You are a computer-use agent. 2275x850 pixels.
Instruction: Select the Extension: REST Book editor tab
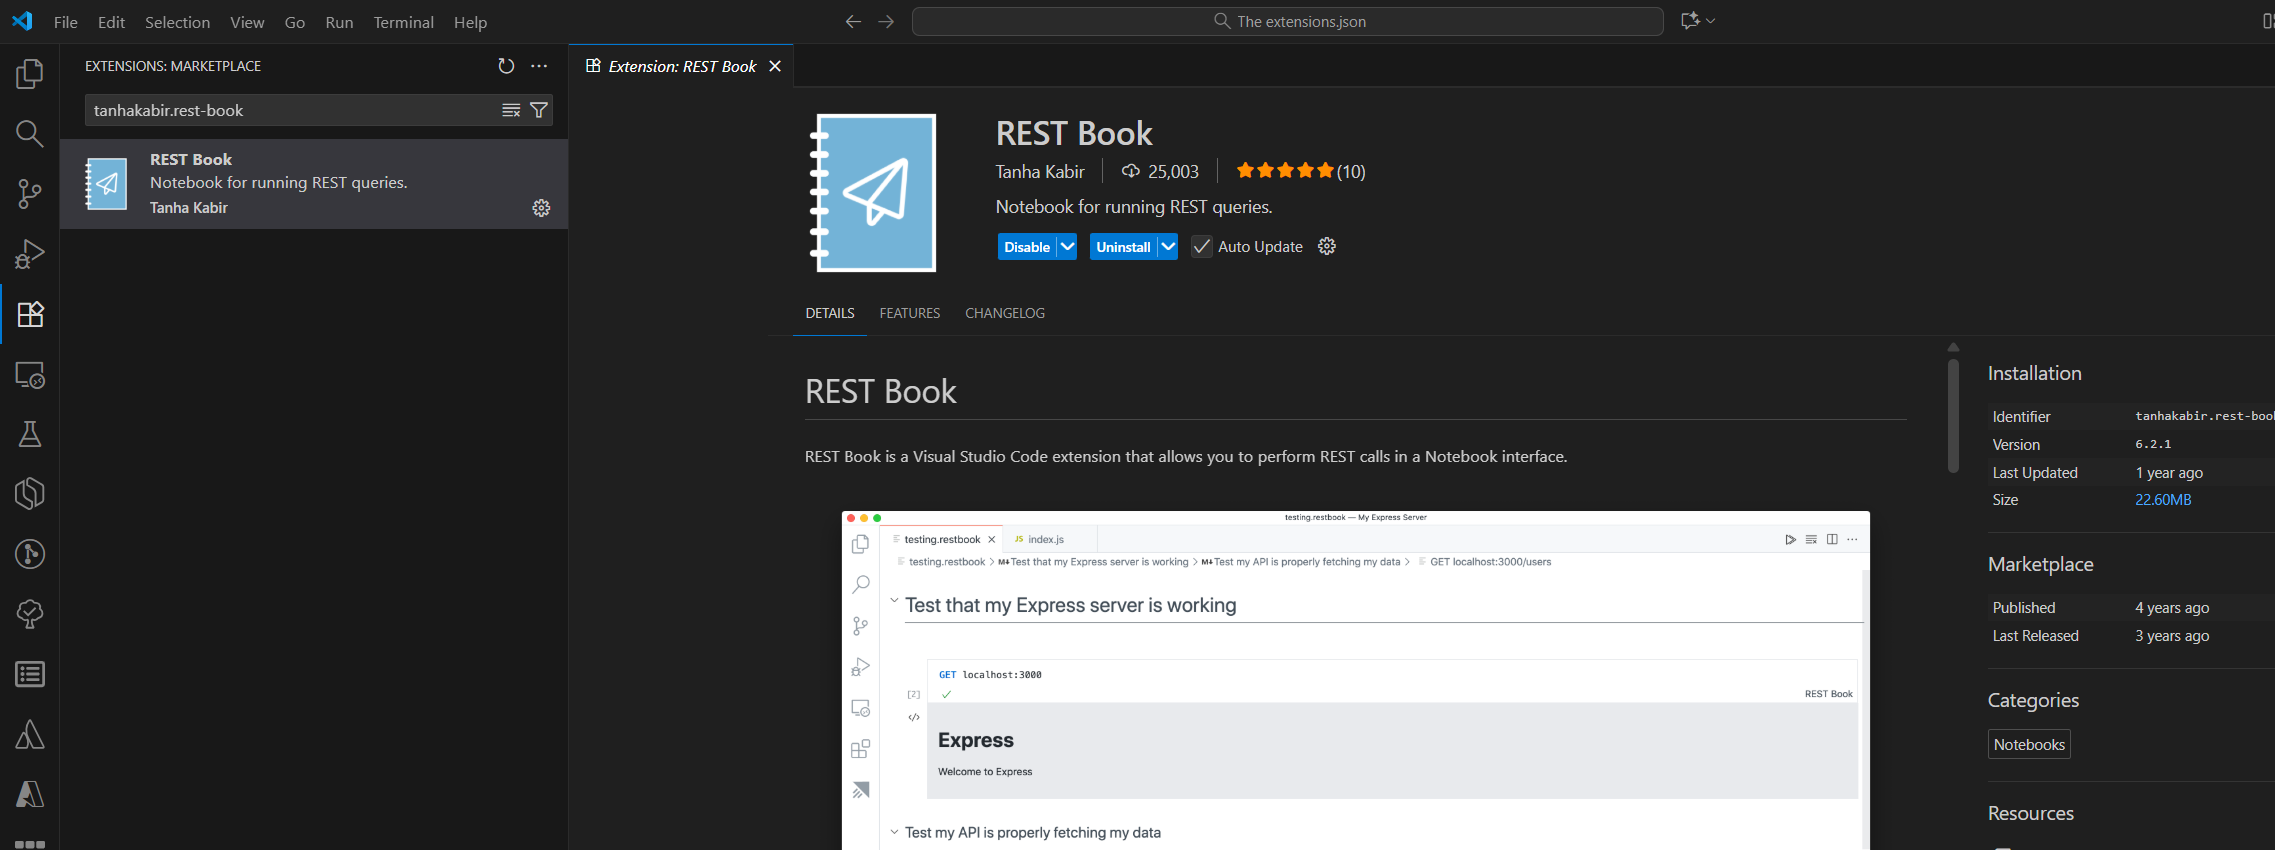[681, 66]
